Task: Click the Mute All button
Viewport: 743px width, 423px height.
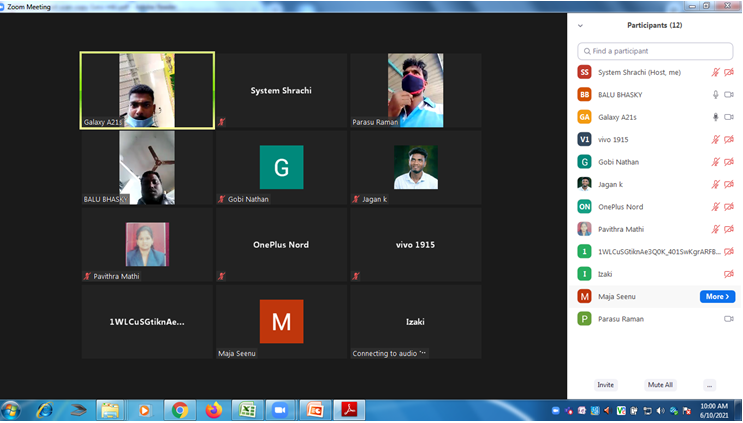Action: pyautogui.click(x=660, y=385)
